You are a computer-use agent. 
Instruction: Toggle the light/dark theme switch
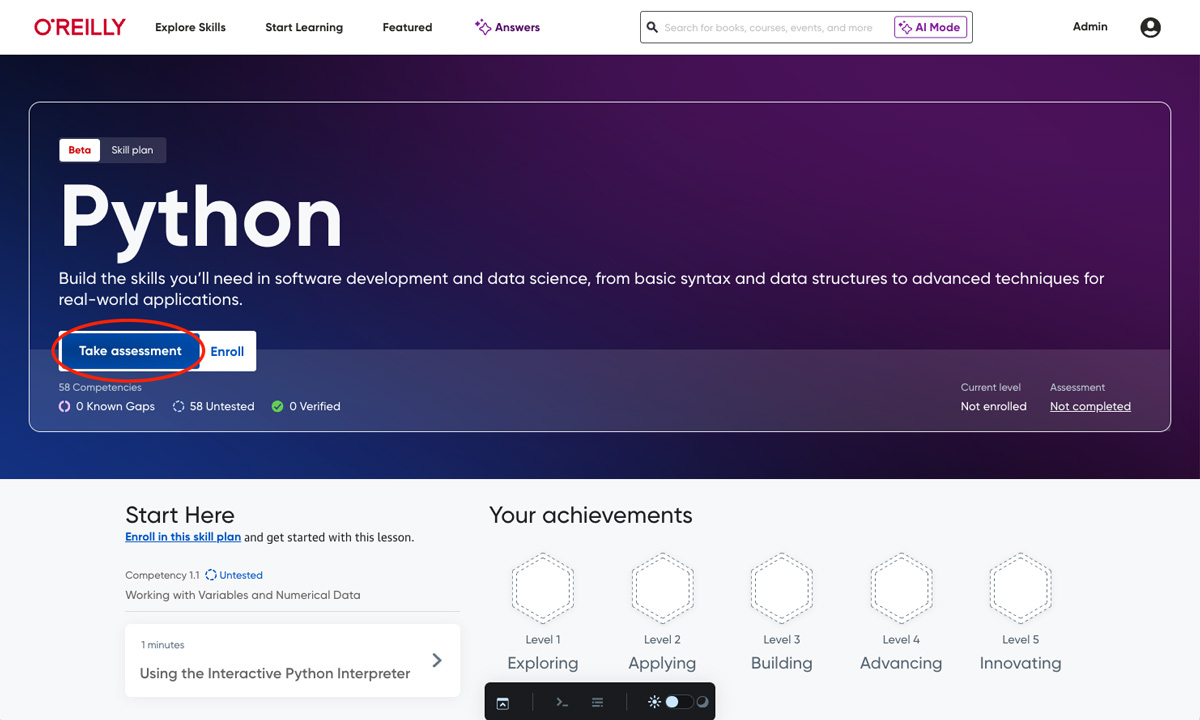point(679,702)
